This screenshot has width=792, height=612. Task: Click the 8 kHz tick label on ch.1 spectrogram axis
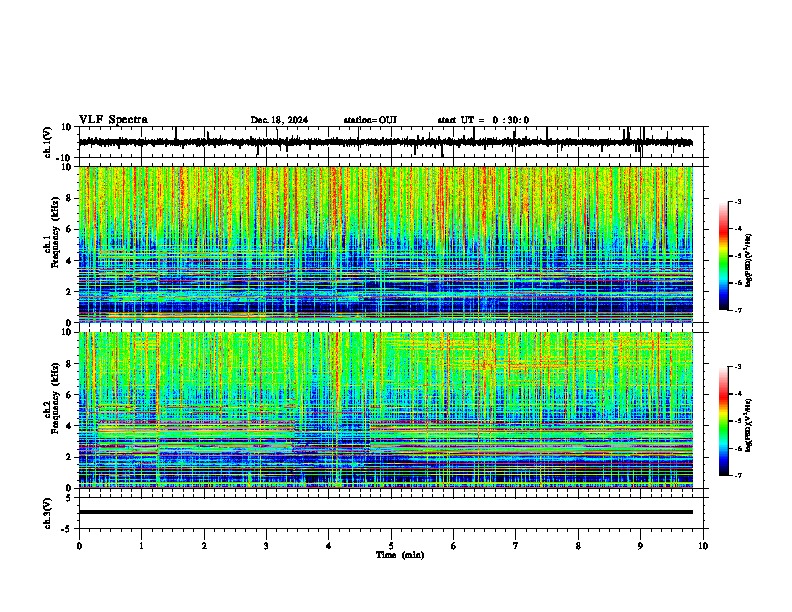[x=69, y=198]
